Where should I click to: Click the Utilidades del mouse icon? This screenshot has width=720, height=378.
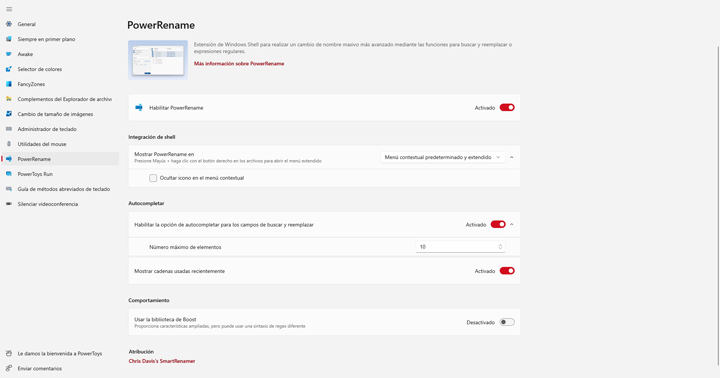[x=9, y=144]
